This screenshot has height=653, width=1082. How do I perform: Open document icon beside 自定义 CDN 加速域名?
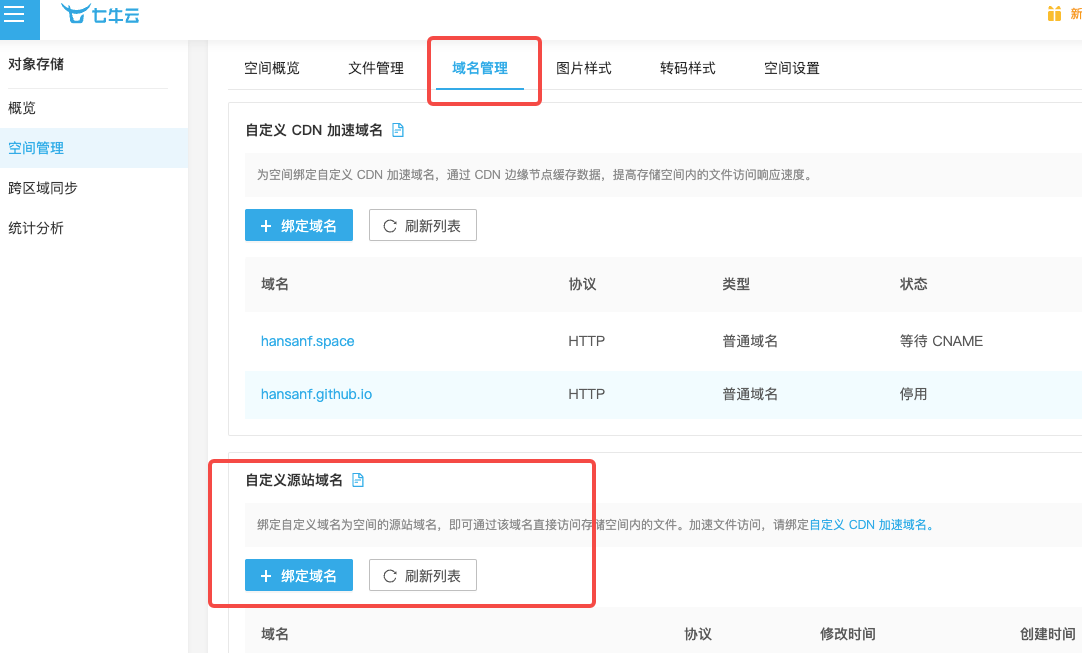[397, 130]
